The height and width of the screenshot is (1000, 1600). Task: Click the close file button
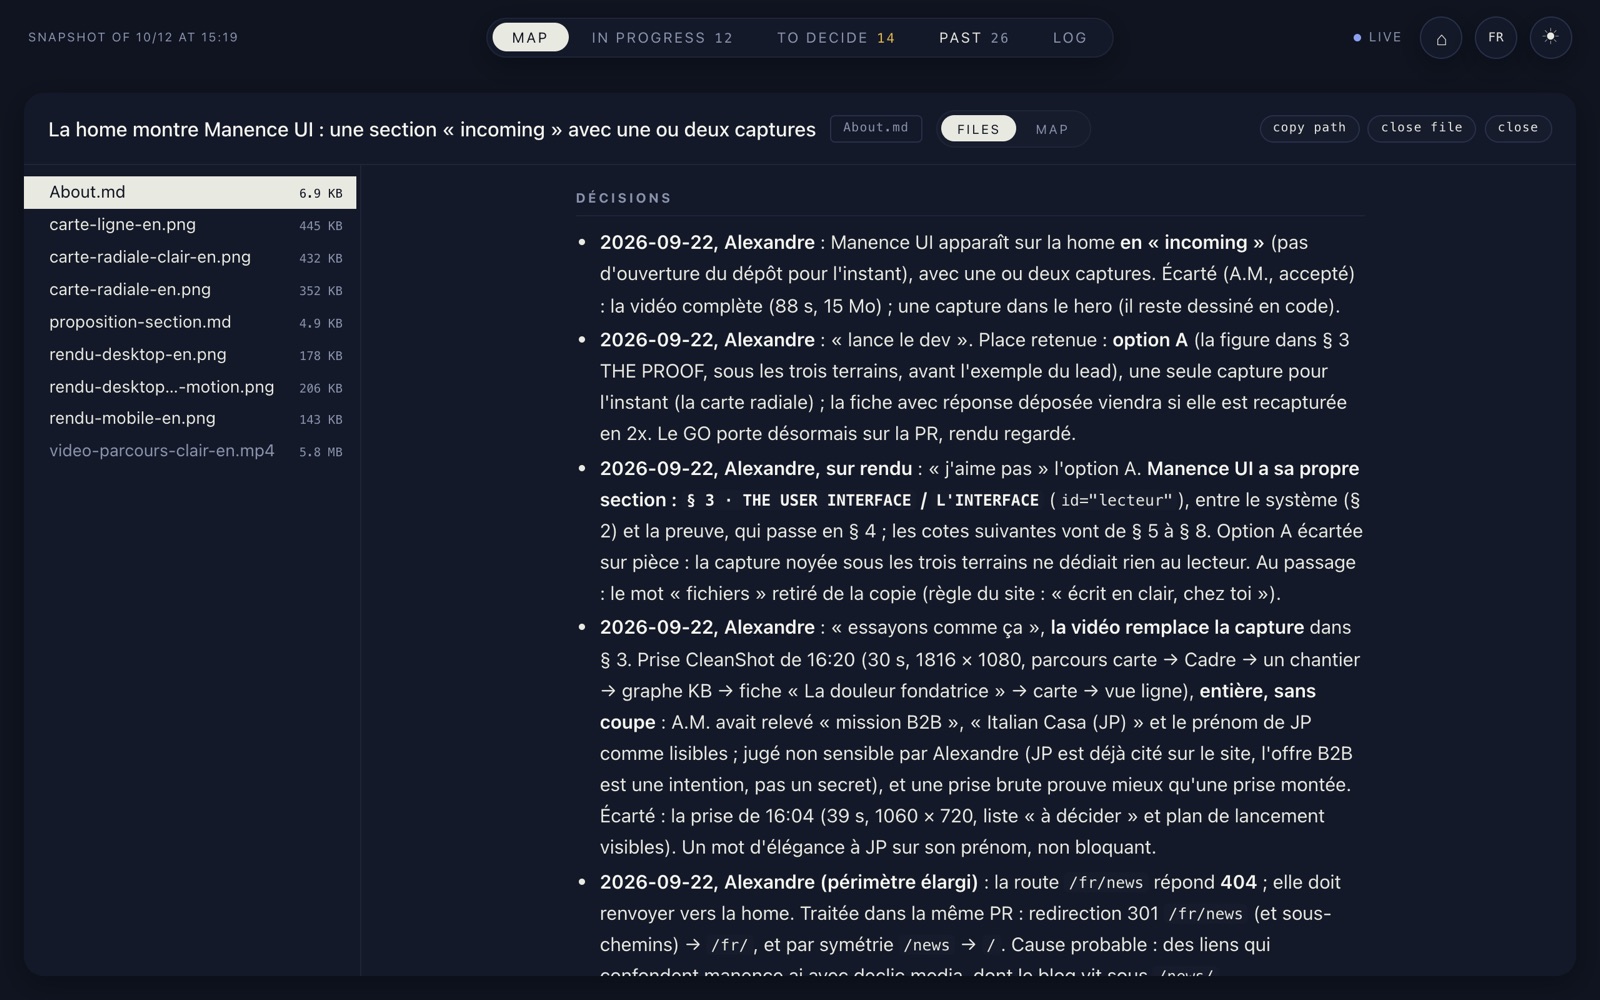click(x=1422, y=128)
